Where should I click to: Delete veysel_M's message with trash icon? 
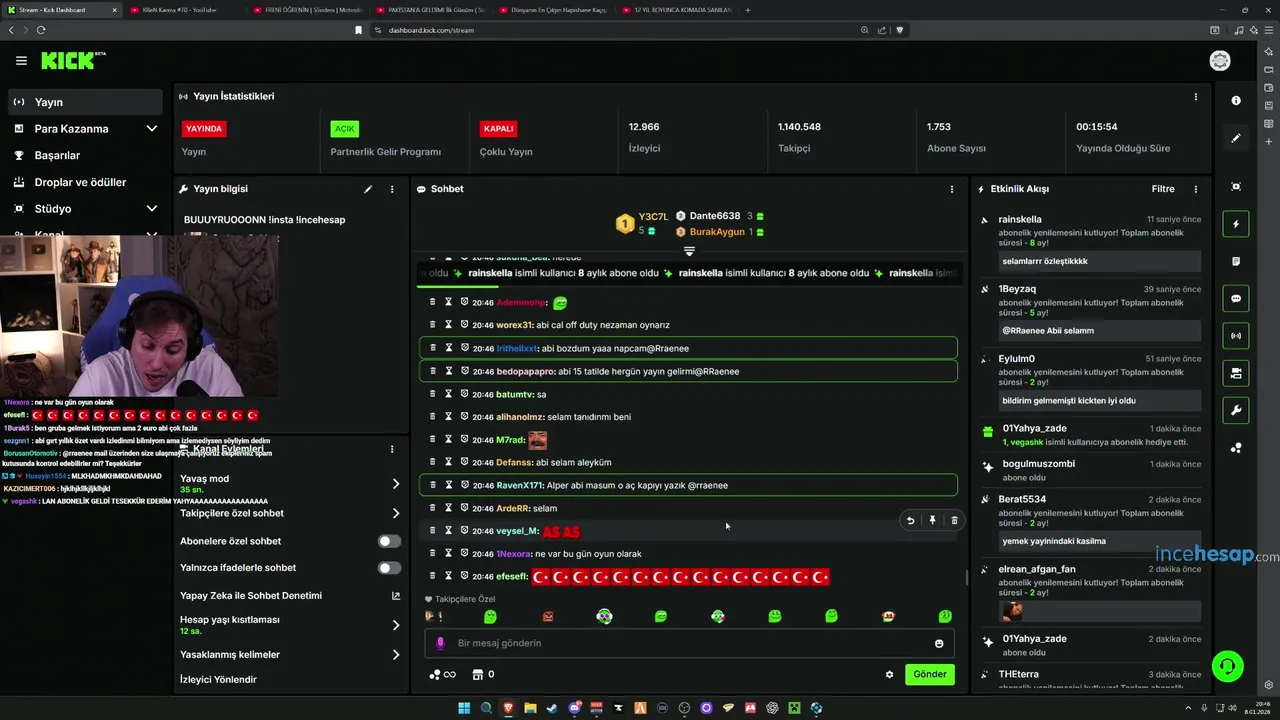click(x=954, y=520)
